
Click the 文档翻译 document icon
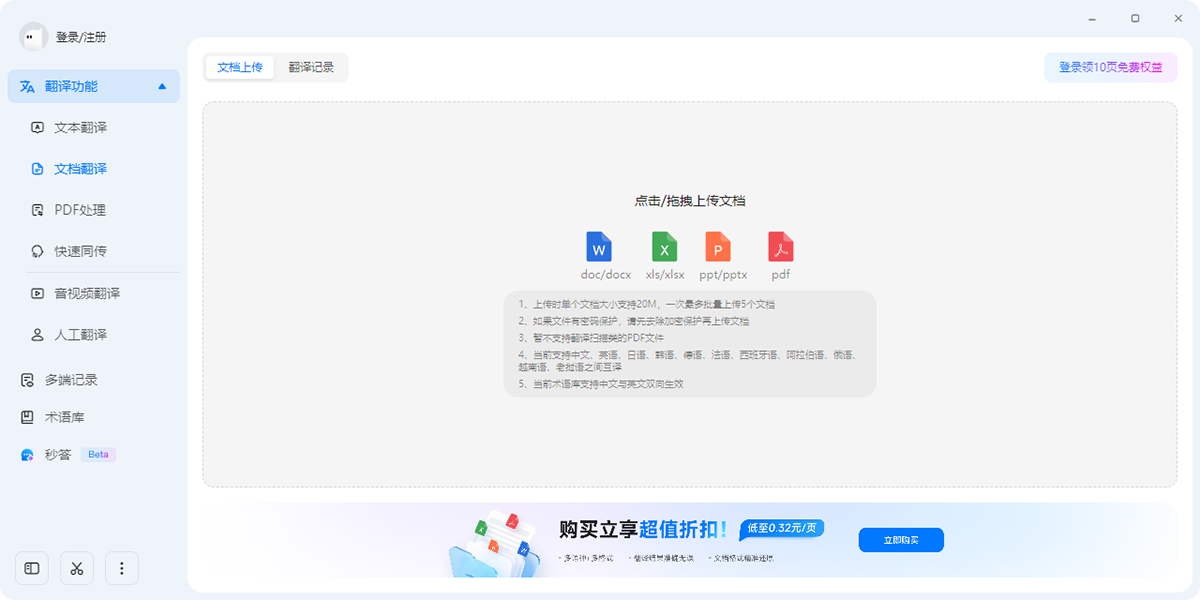tap(37, 169)
